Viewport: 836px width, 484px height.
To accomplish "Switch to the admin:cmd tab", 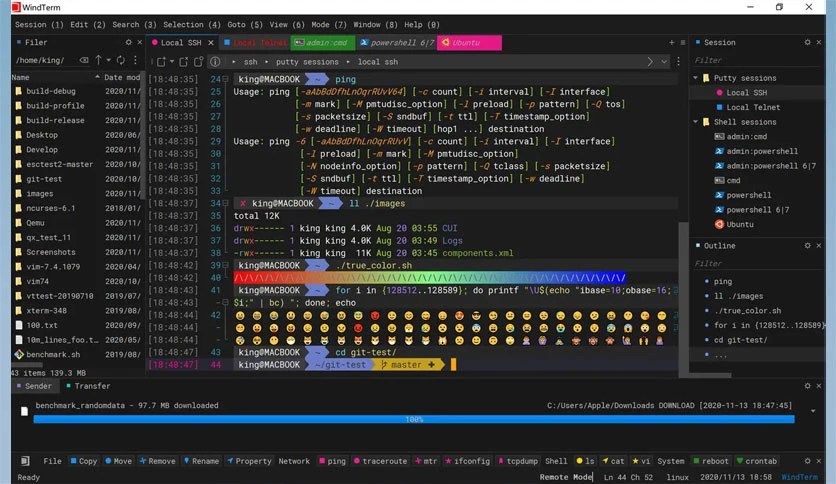I will point(323,43).
